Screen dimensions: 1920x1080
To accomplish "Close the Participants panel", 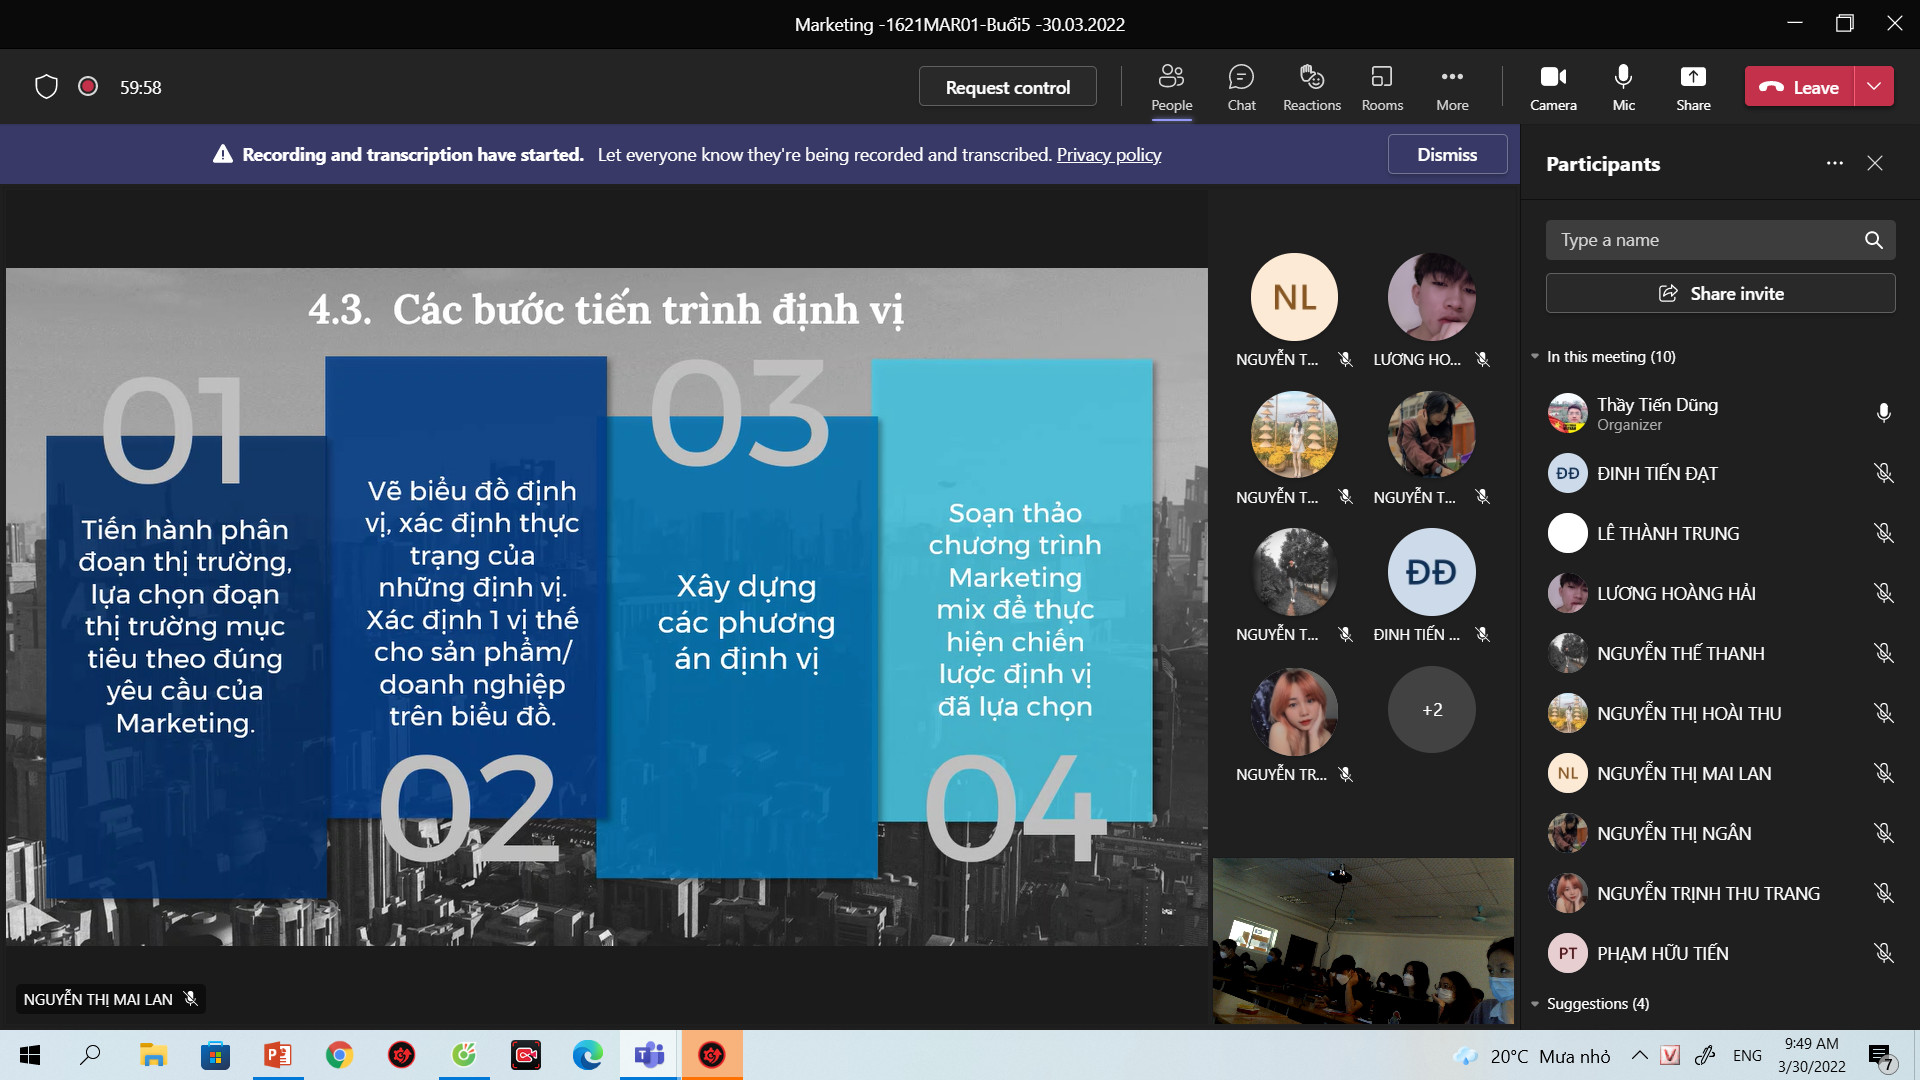I will [1875, 163].
